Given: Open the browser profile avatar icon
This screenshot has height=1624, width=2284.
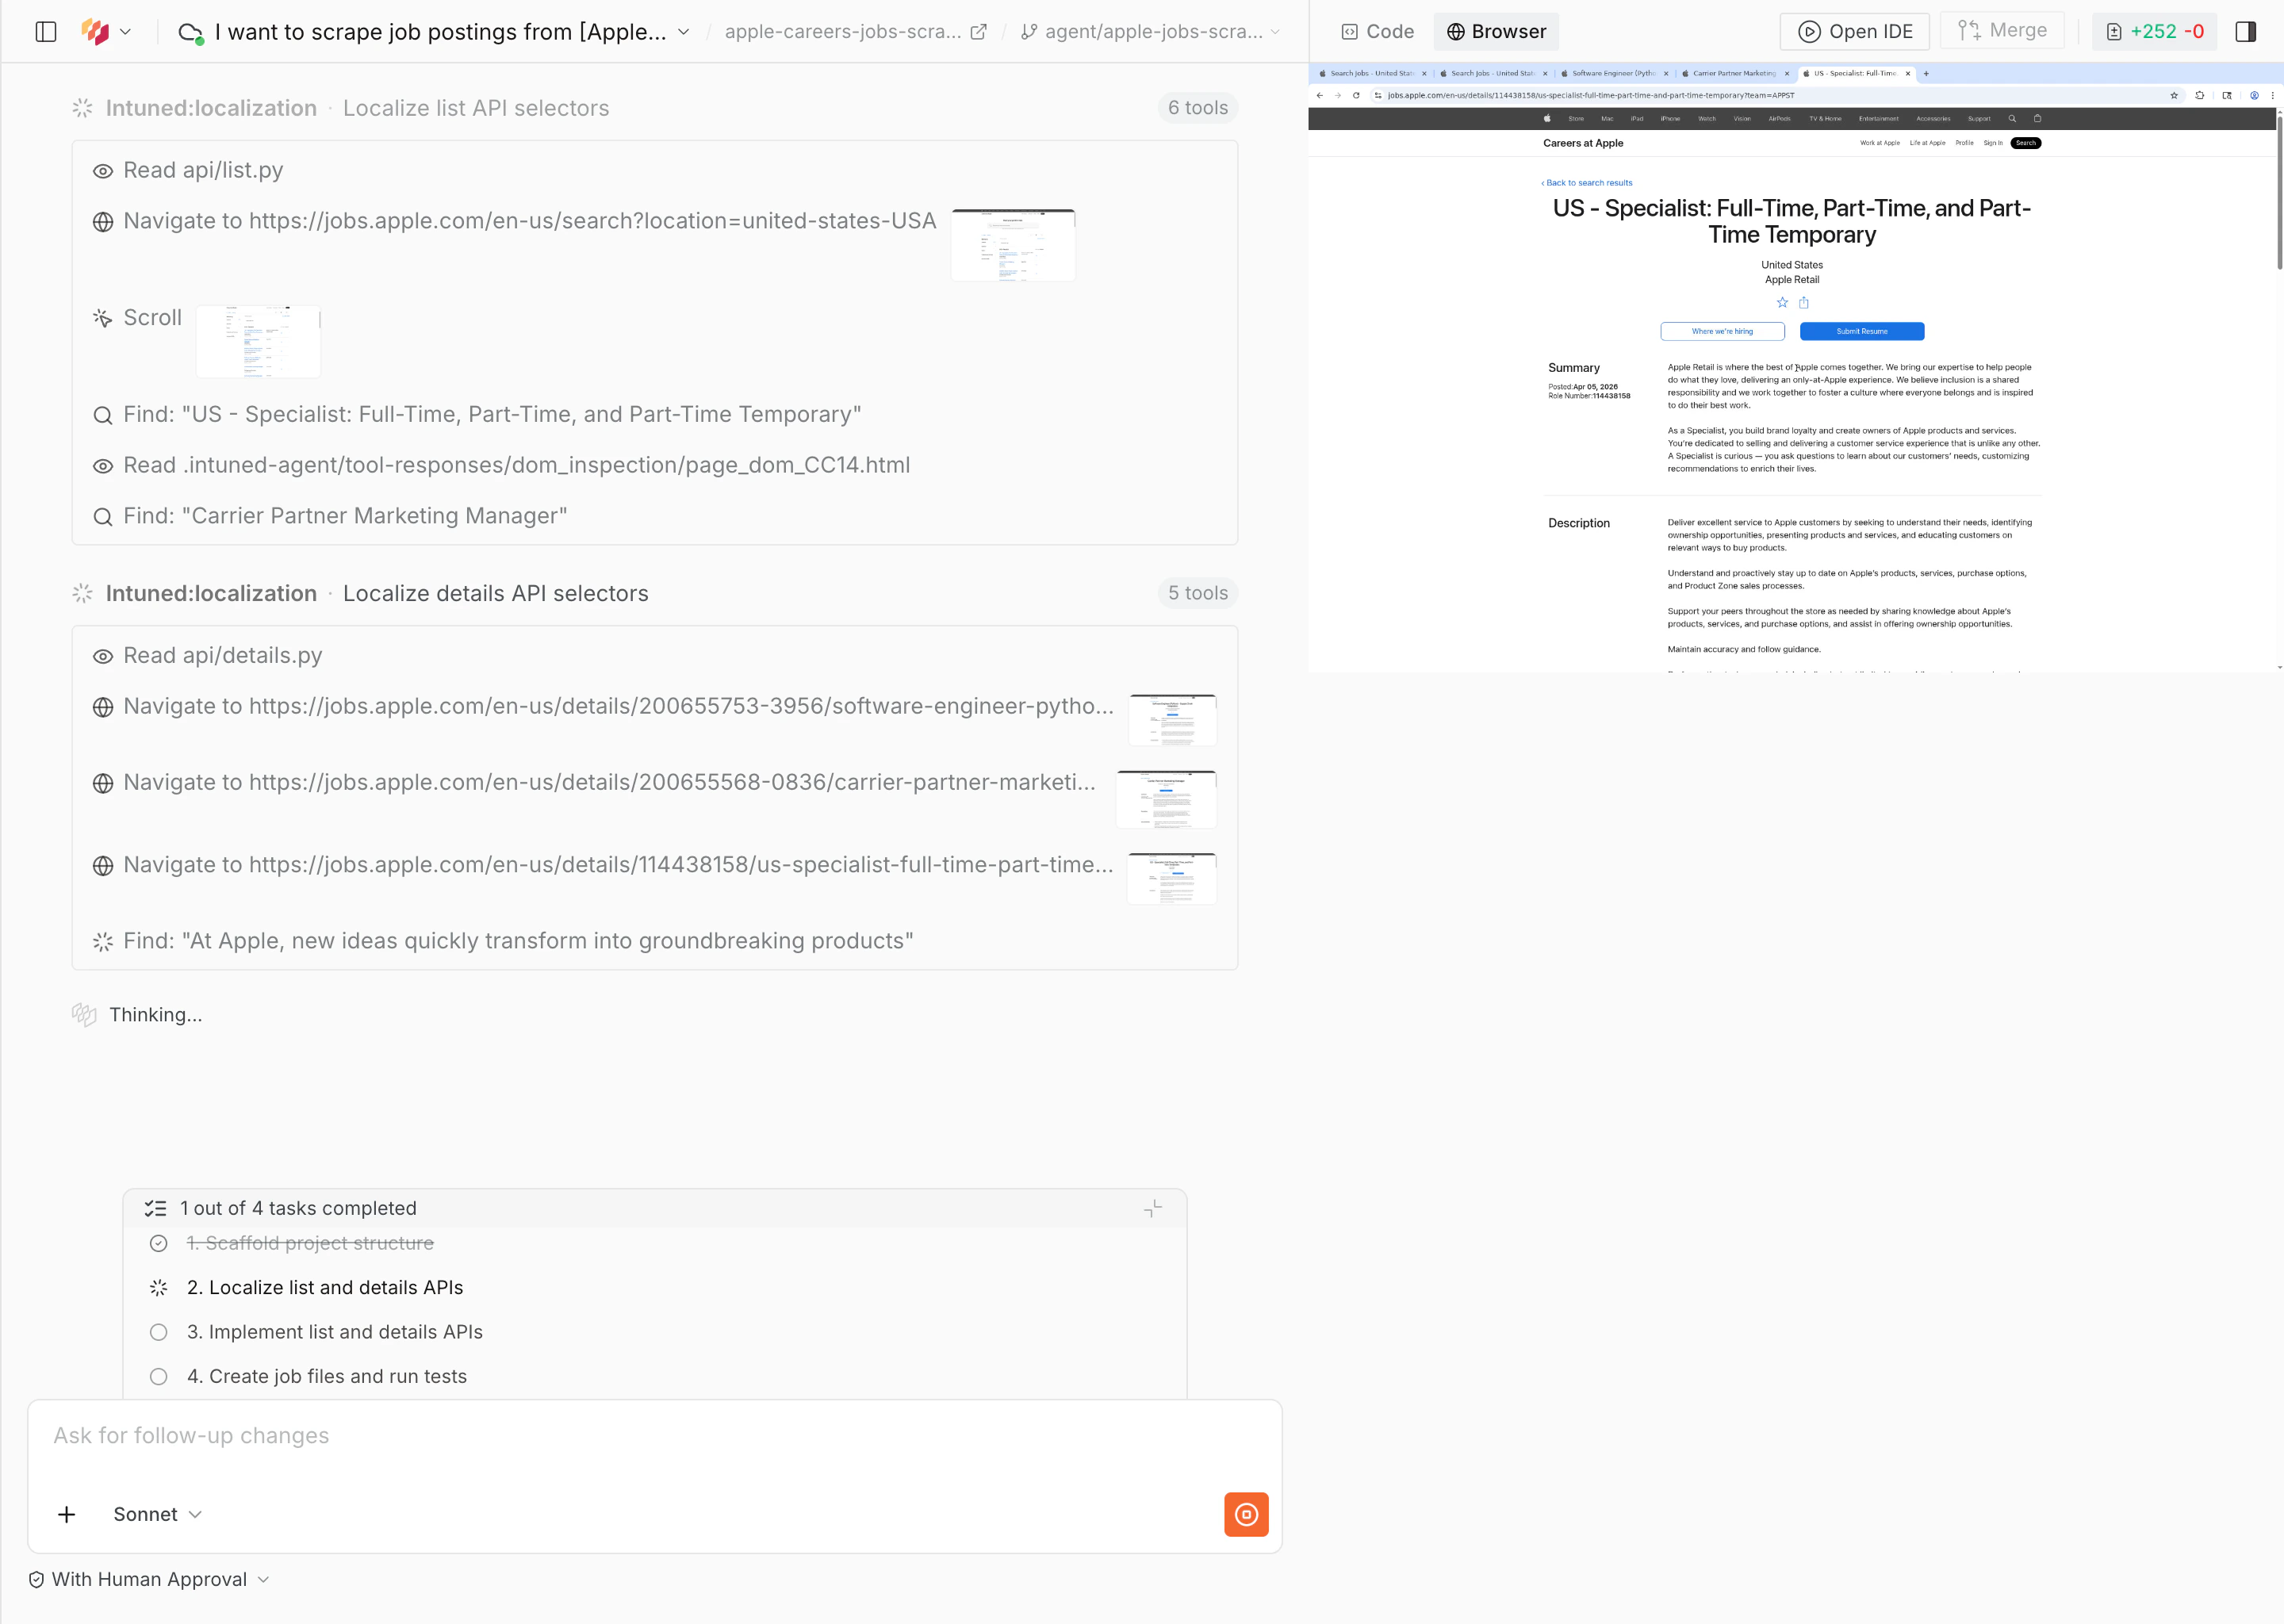Looking at the screenshot, I should click(x=2254, y=96).
